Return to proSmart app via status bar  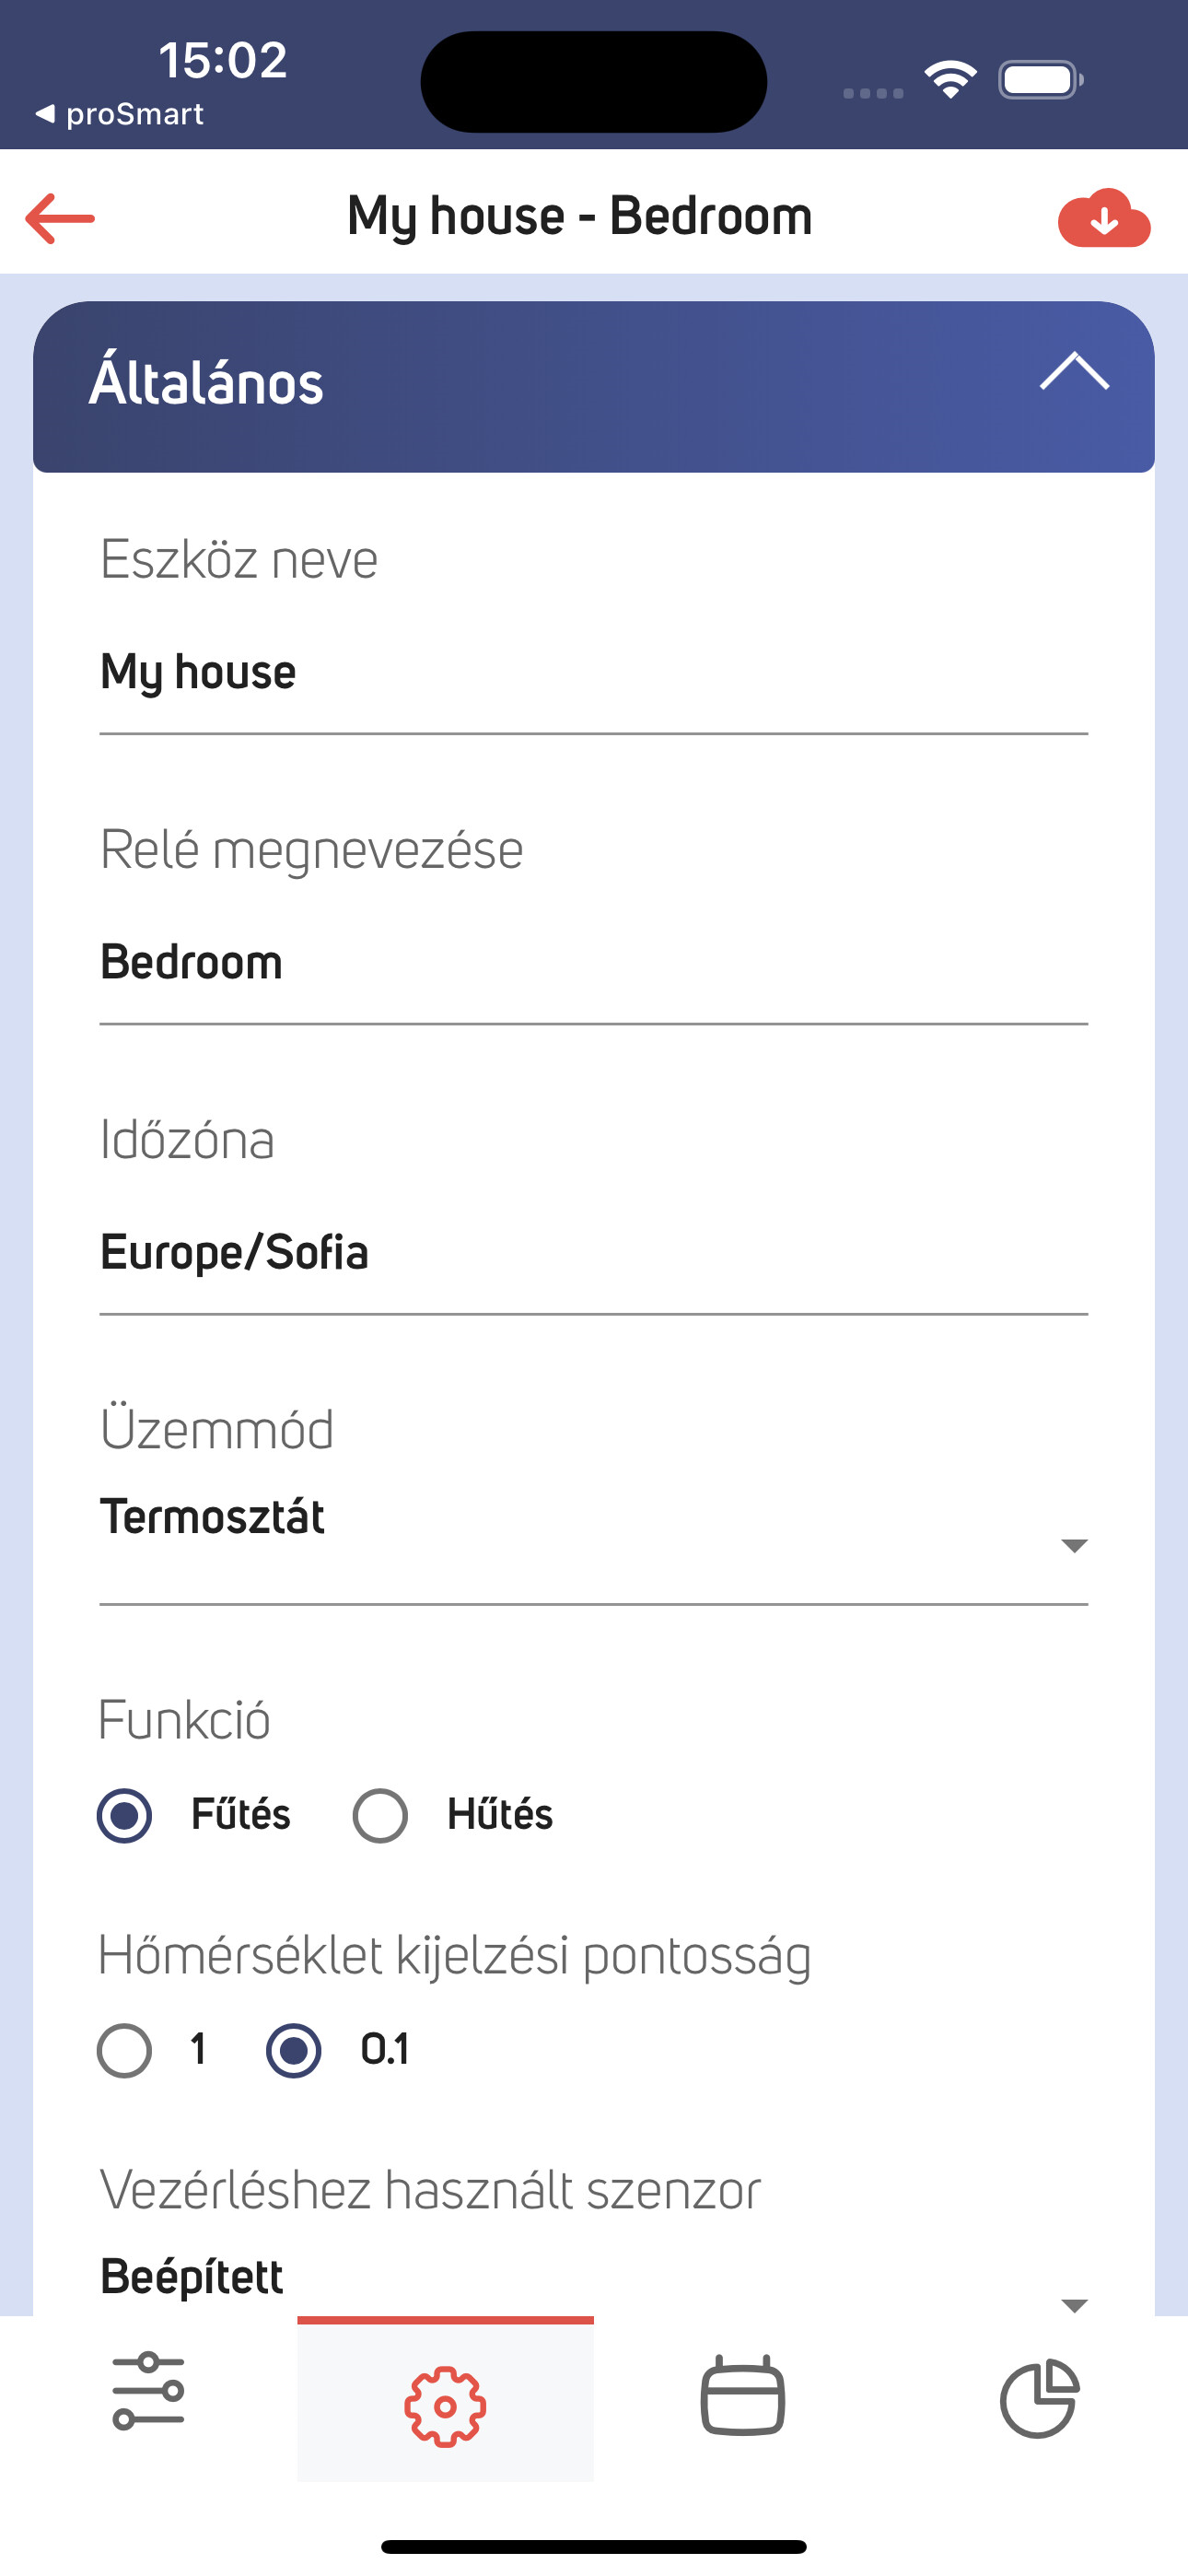119,114
